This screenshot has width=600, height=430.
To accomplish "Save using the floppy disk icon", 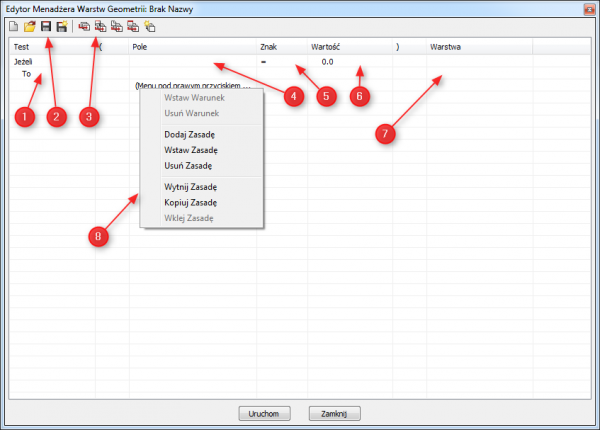I will coord(46,27).
